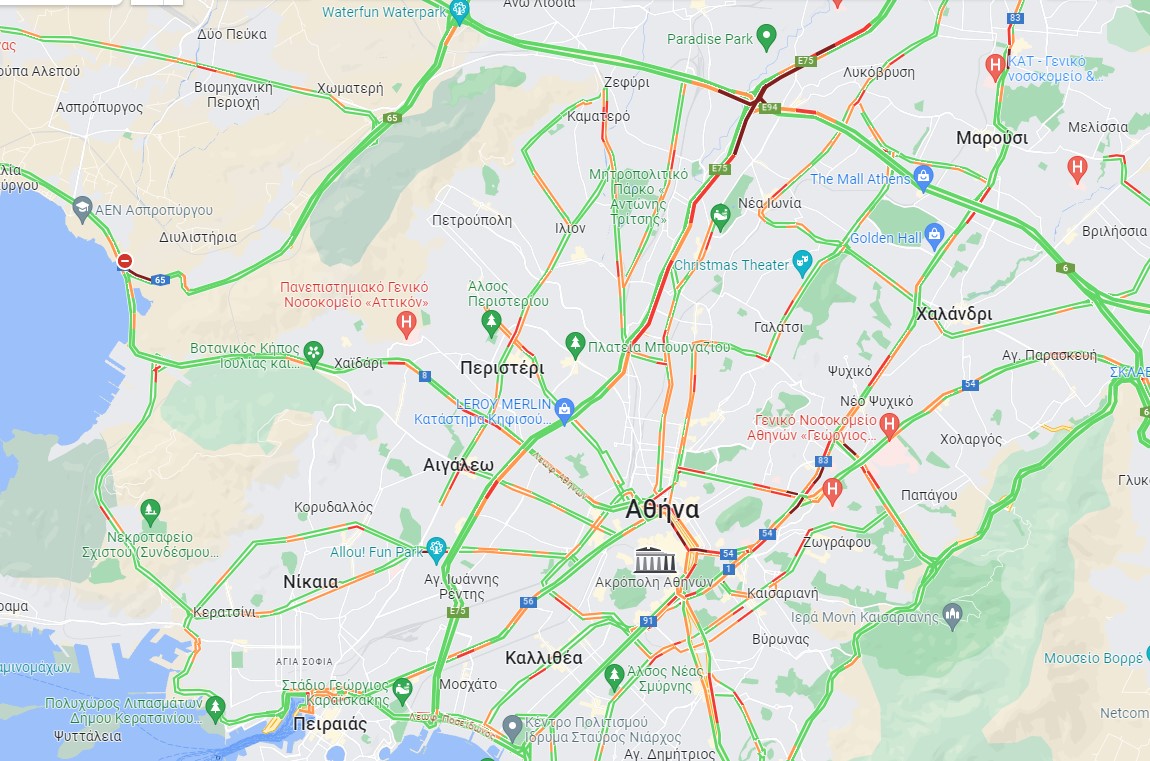1150x761 pixels.
Task: Open The Mall Athens shopping pin
Action: tap(923, 178)
